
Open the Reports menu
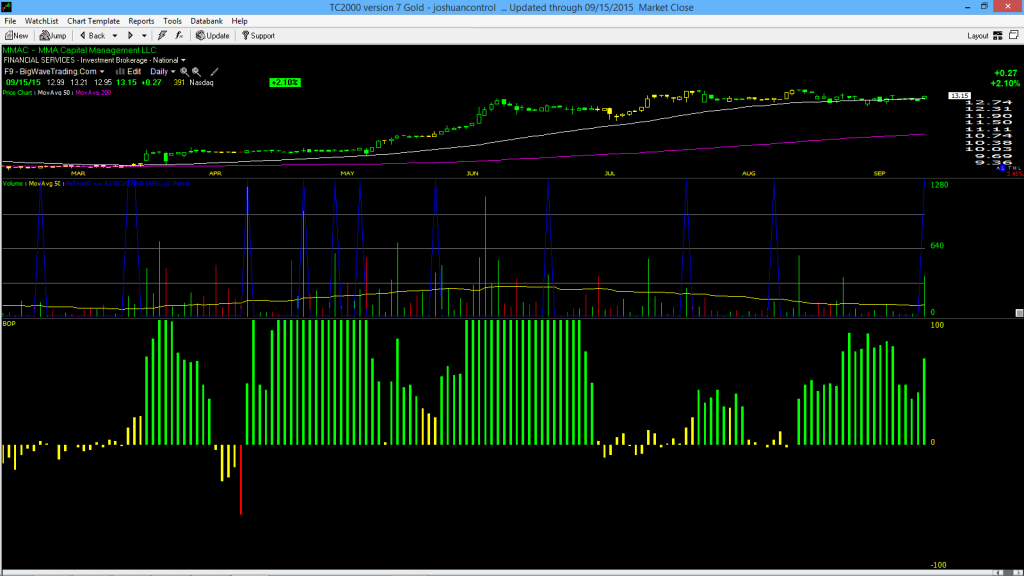click(141, 21)
